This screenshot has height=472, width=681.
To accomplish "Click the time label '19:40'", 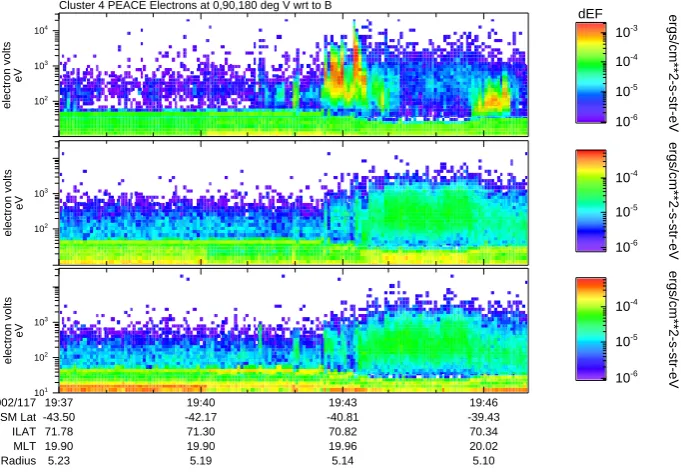I will tap(201, 403).
